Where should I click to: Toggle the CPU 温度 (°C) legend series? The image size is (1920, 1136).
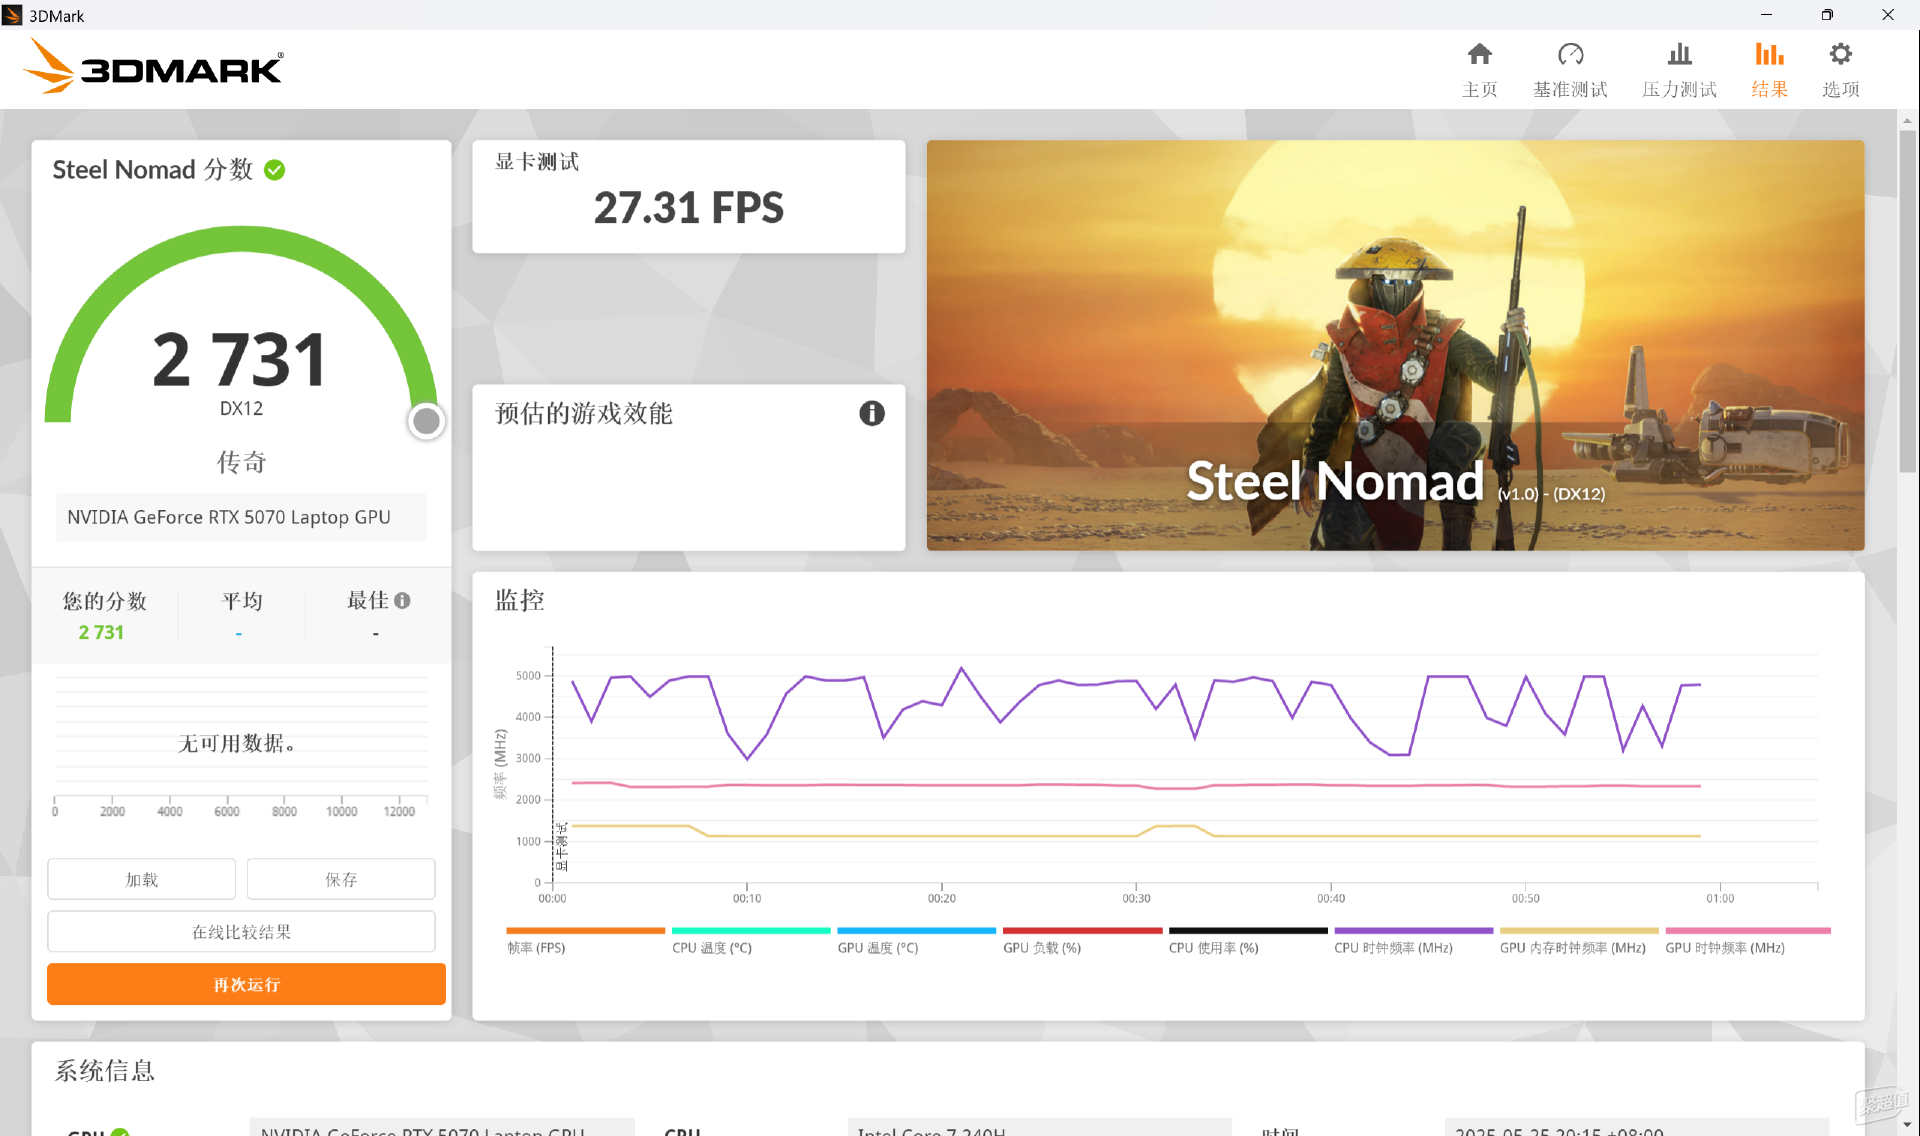pos(750,941)
